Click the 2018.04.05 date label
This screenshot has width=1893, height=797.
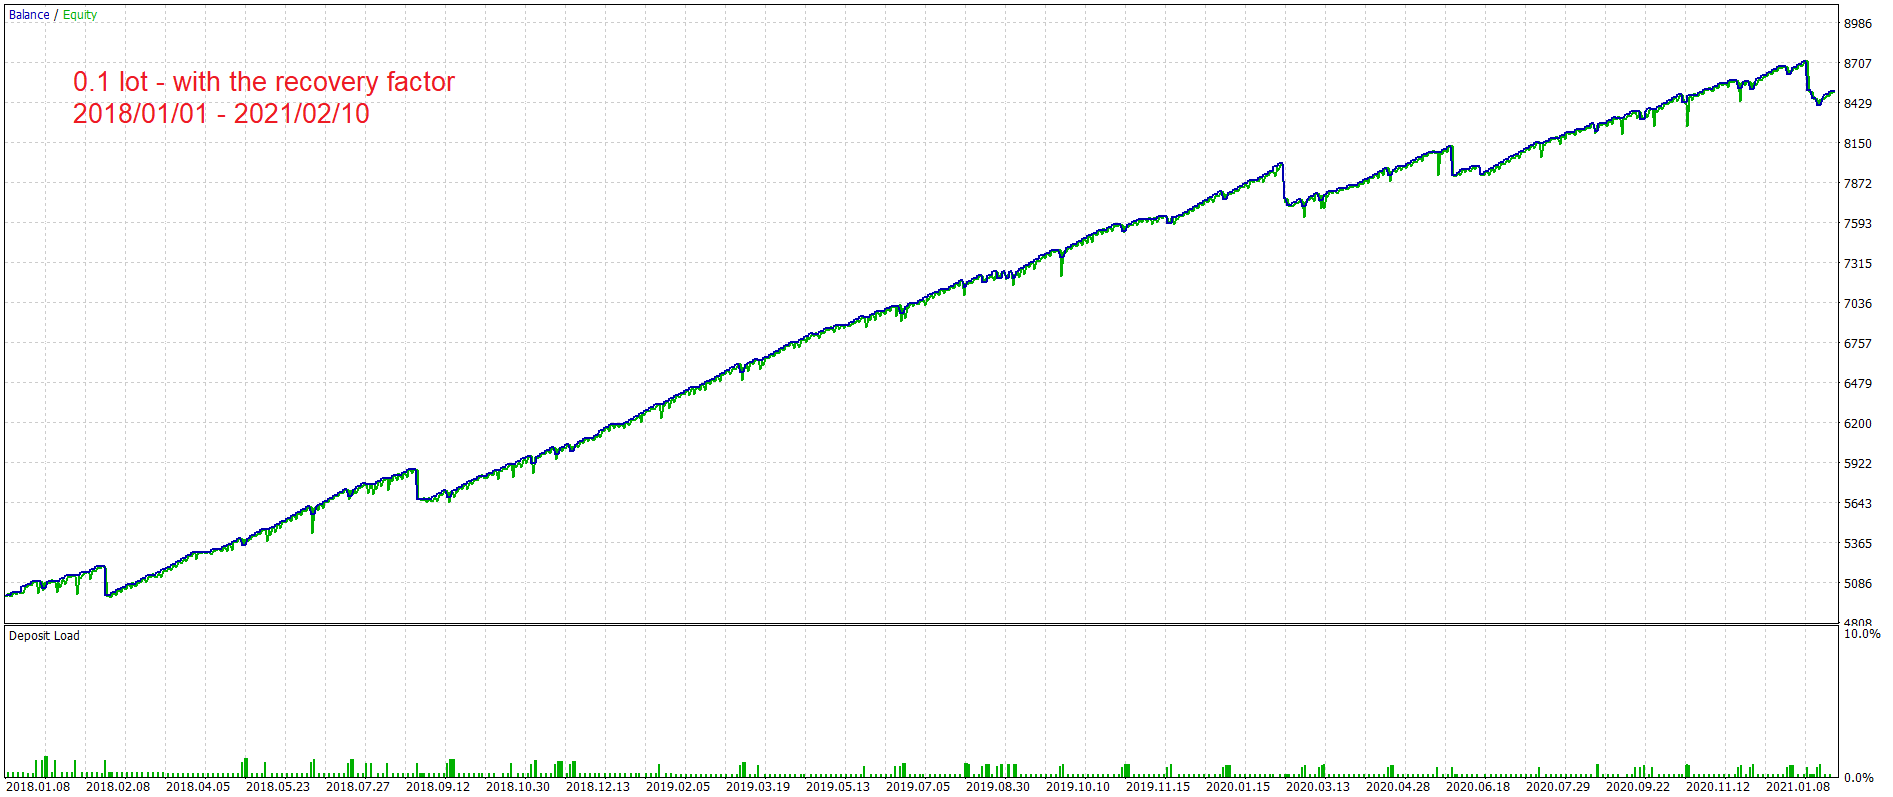tap(198, 787)
